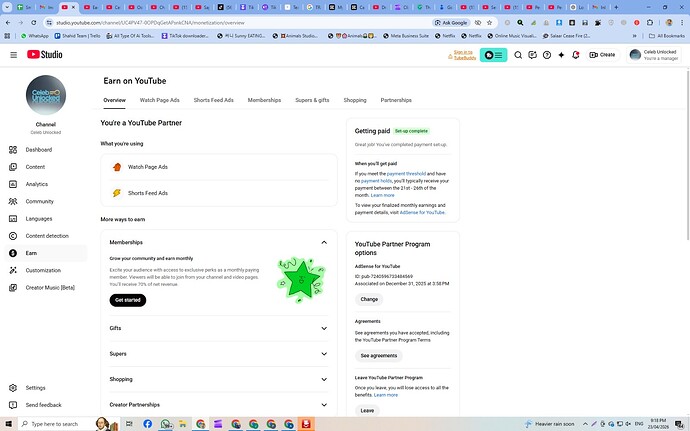Follow the payment holds link
Image resolution: width=690 pixels, height=431 pixels.
[x=376, y=181]
